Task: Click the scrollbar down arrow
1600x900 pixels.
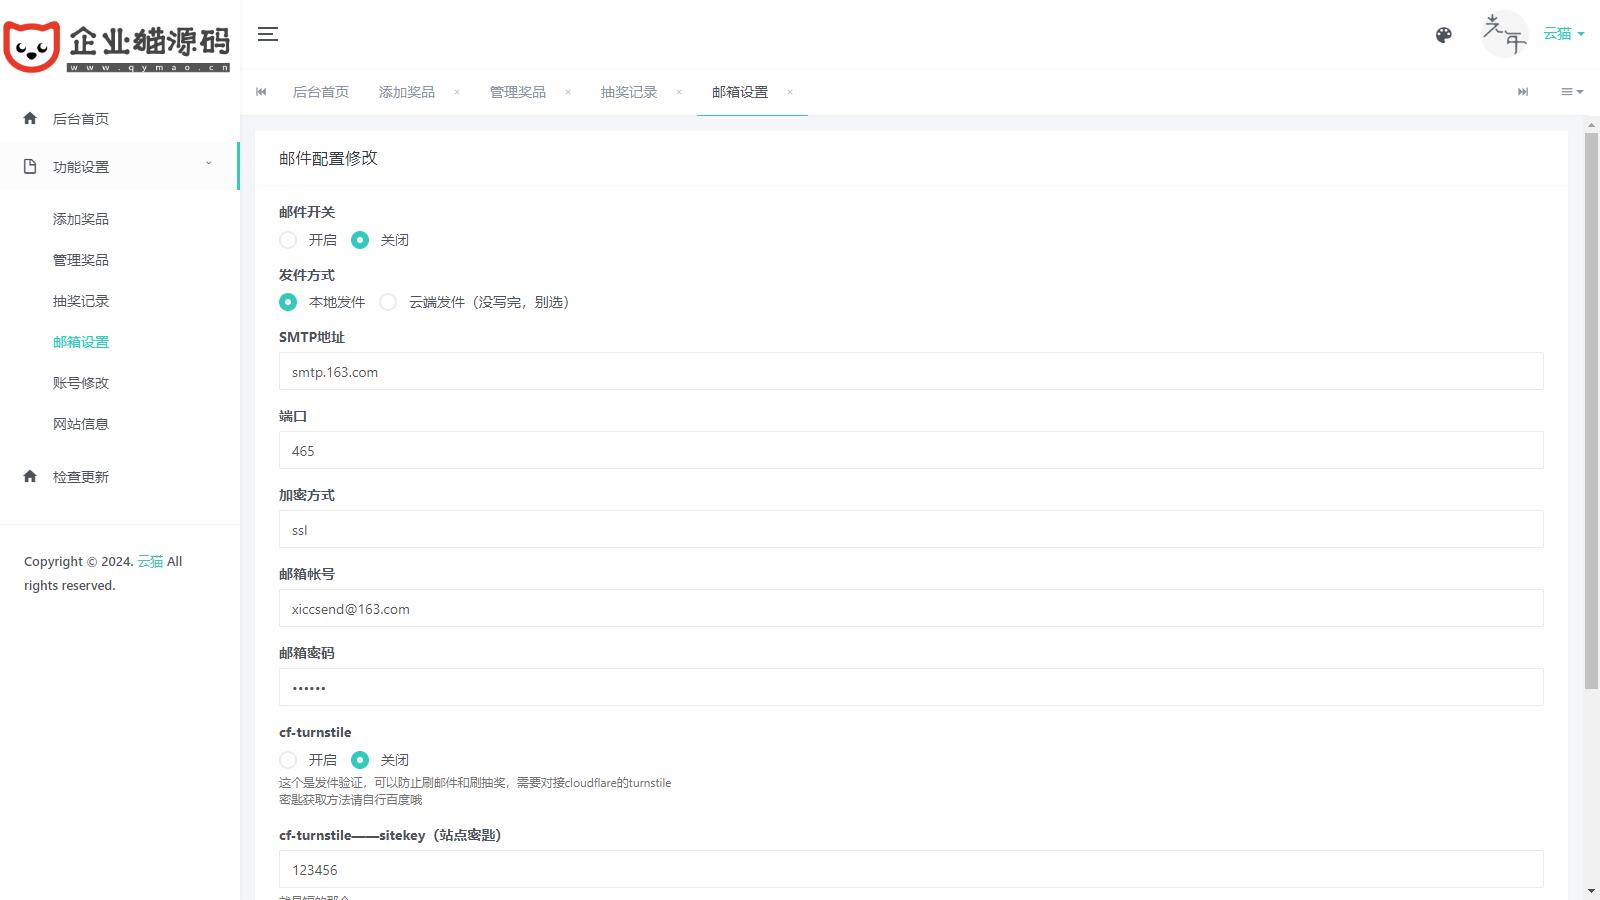Action: [x=1592, y=891]
